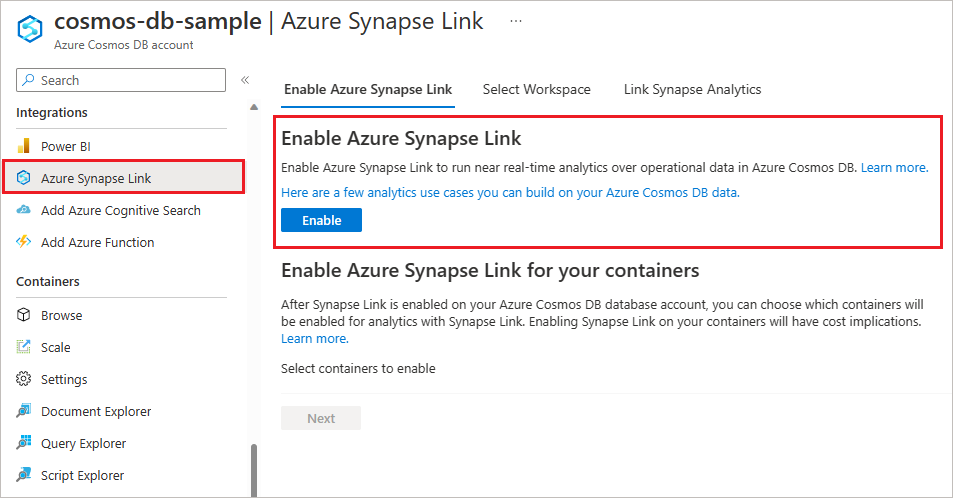Click the Power BI icon in sidebar
The image size is (953, 498).
pos(24,146)
